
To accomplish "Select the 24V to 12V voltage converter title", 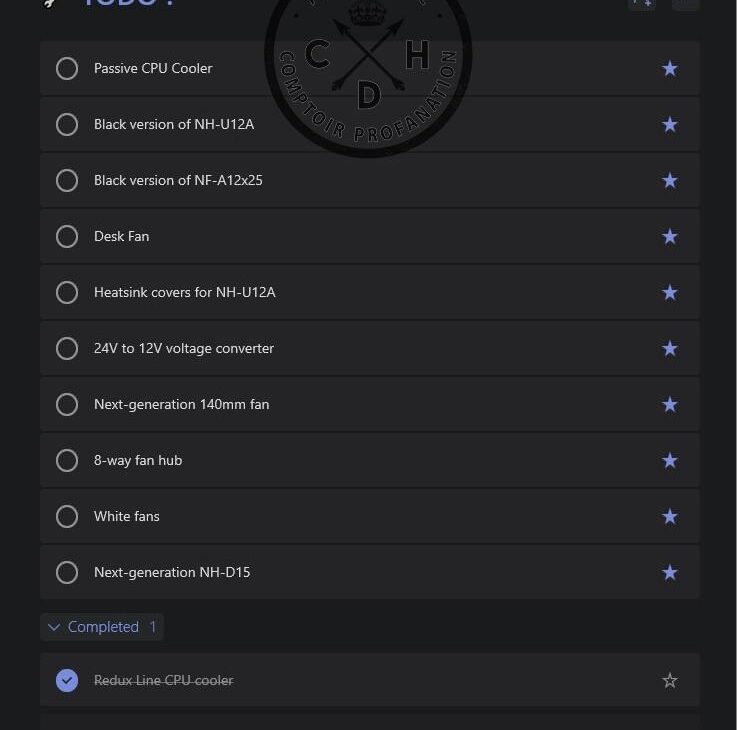I will point(184,349).
